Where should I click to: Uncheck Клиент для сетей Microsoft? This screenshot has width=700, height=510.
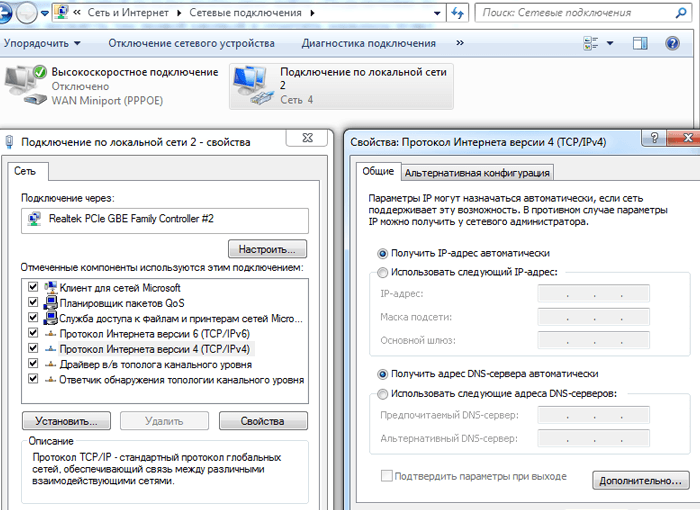click(x=33, y=288)
